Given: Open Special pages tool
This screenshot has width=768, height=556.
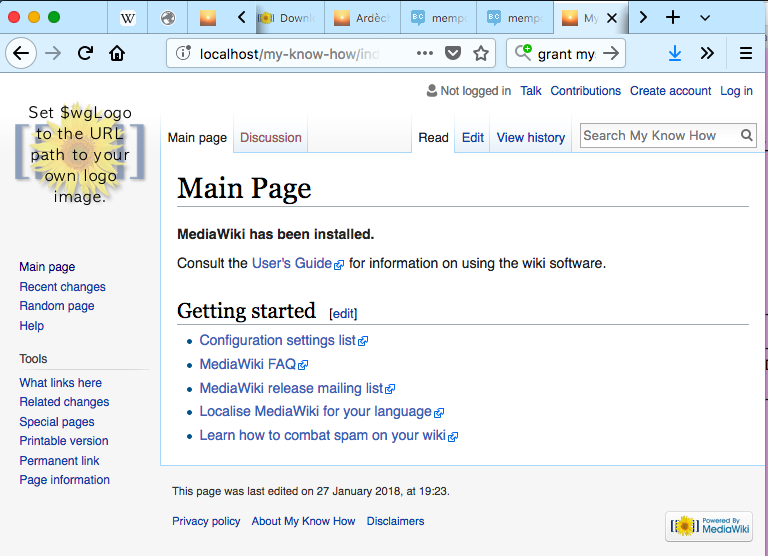Looking at the screenshot, I should tap(57, 422).
